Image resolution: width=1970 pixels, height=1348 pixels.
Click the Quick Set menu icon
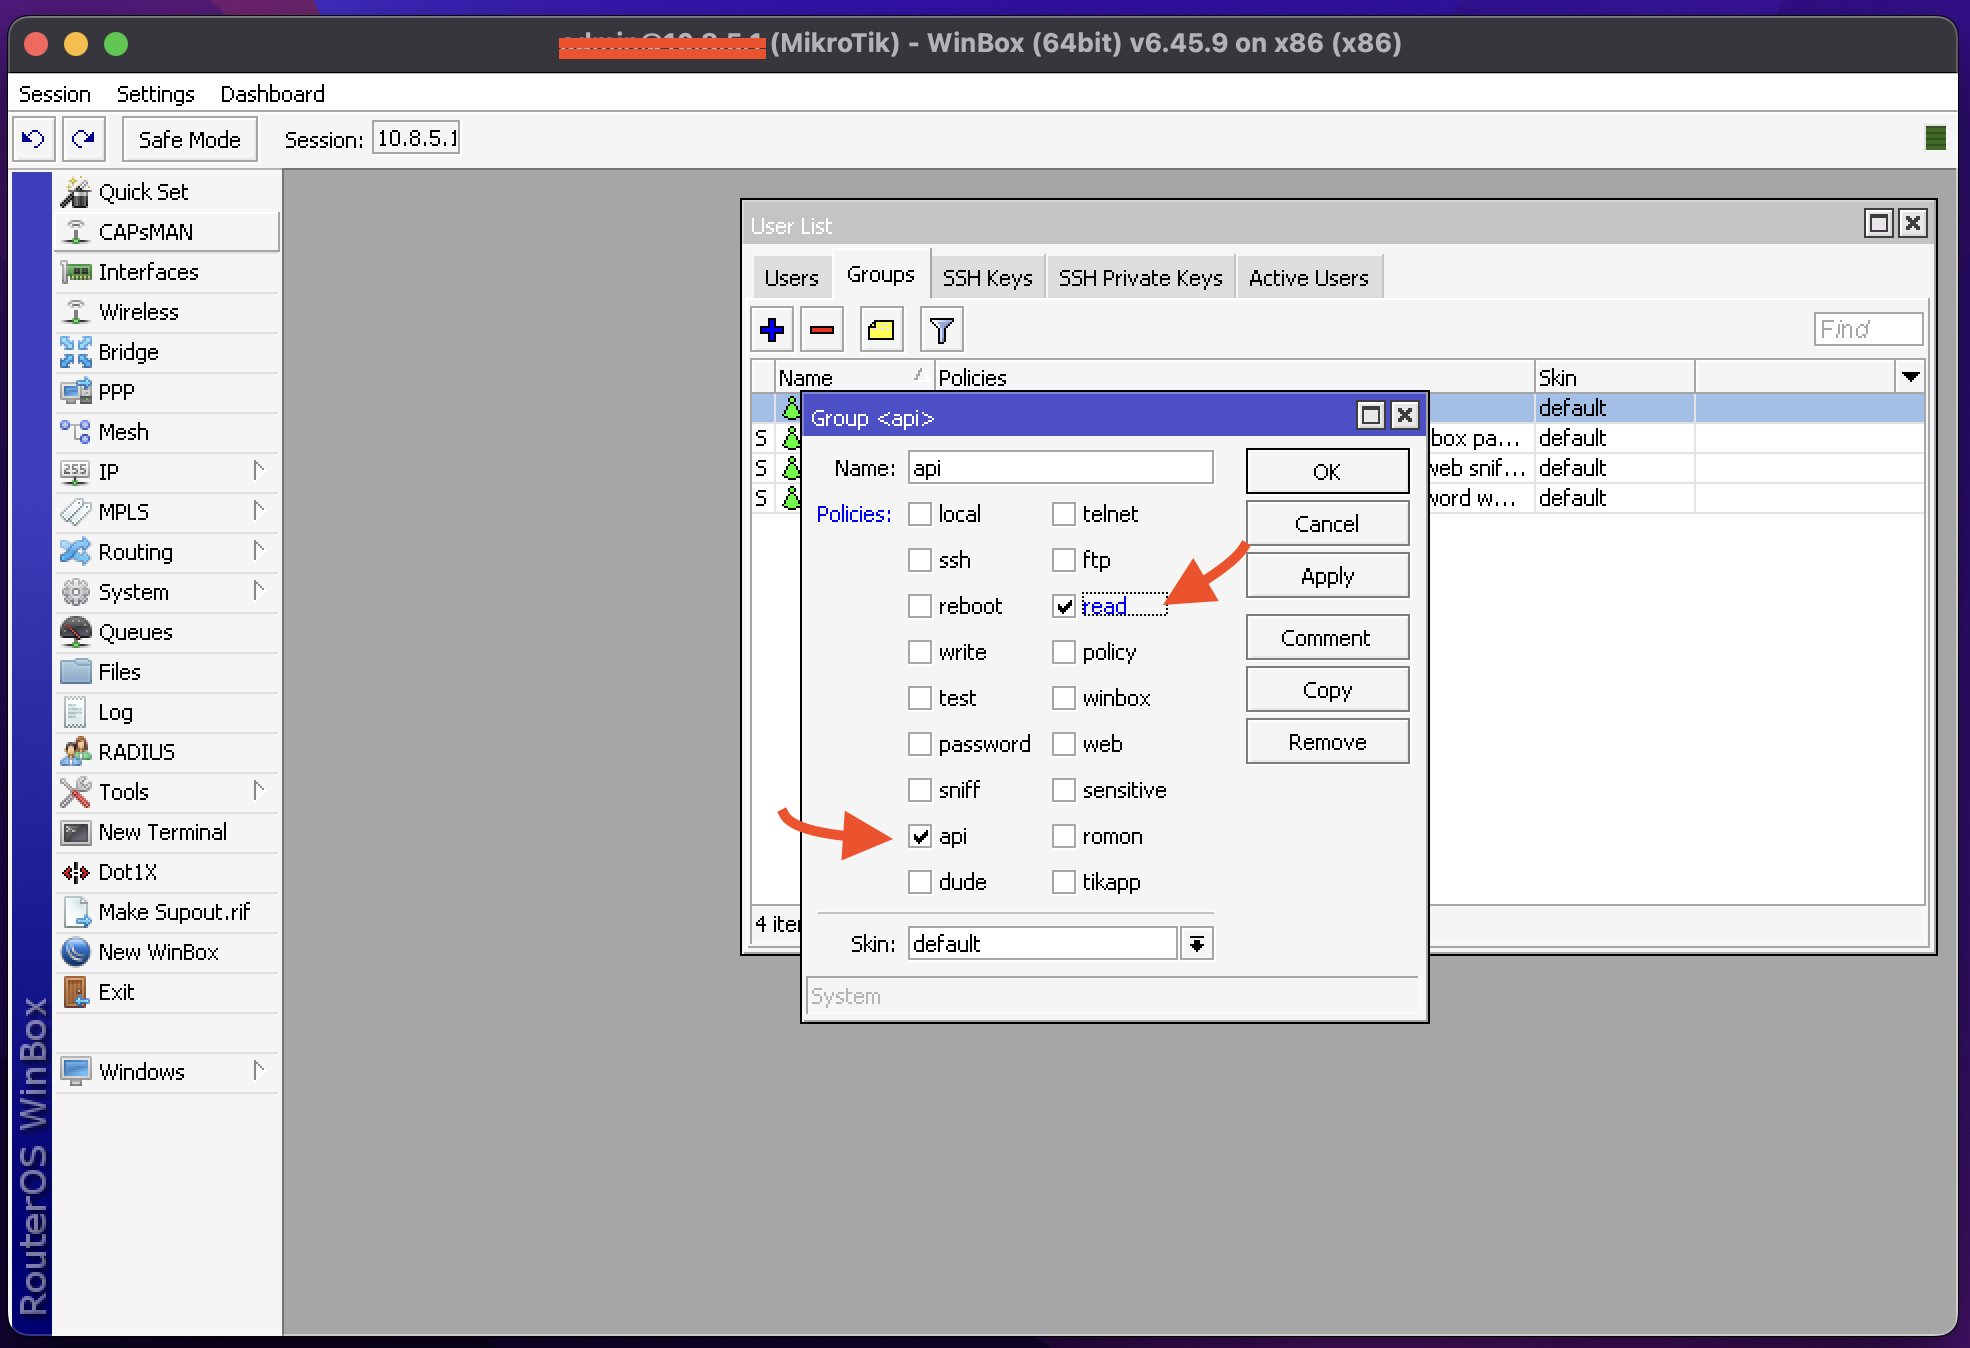75,192
